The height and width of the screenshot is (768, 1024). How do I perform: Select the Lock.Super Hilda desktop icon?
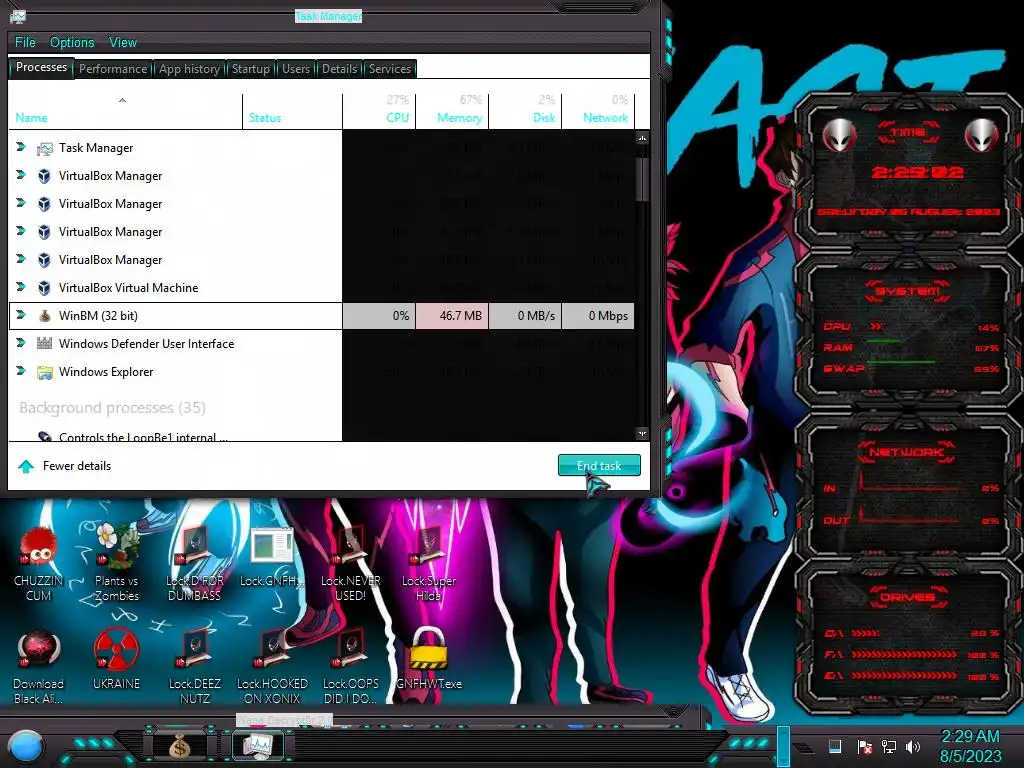pyautogui.click(x=428, y=563)
